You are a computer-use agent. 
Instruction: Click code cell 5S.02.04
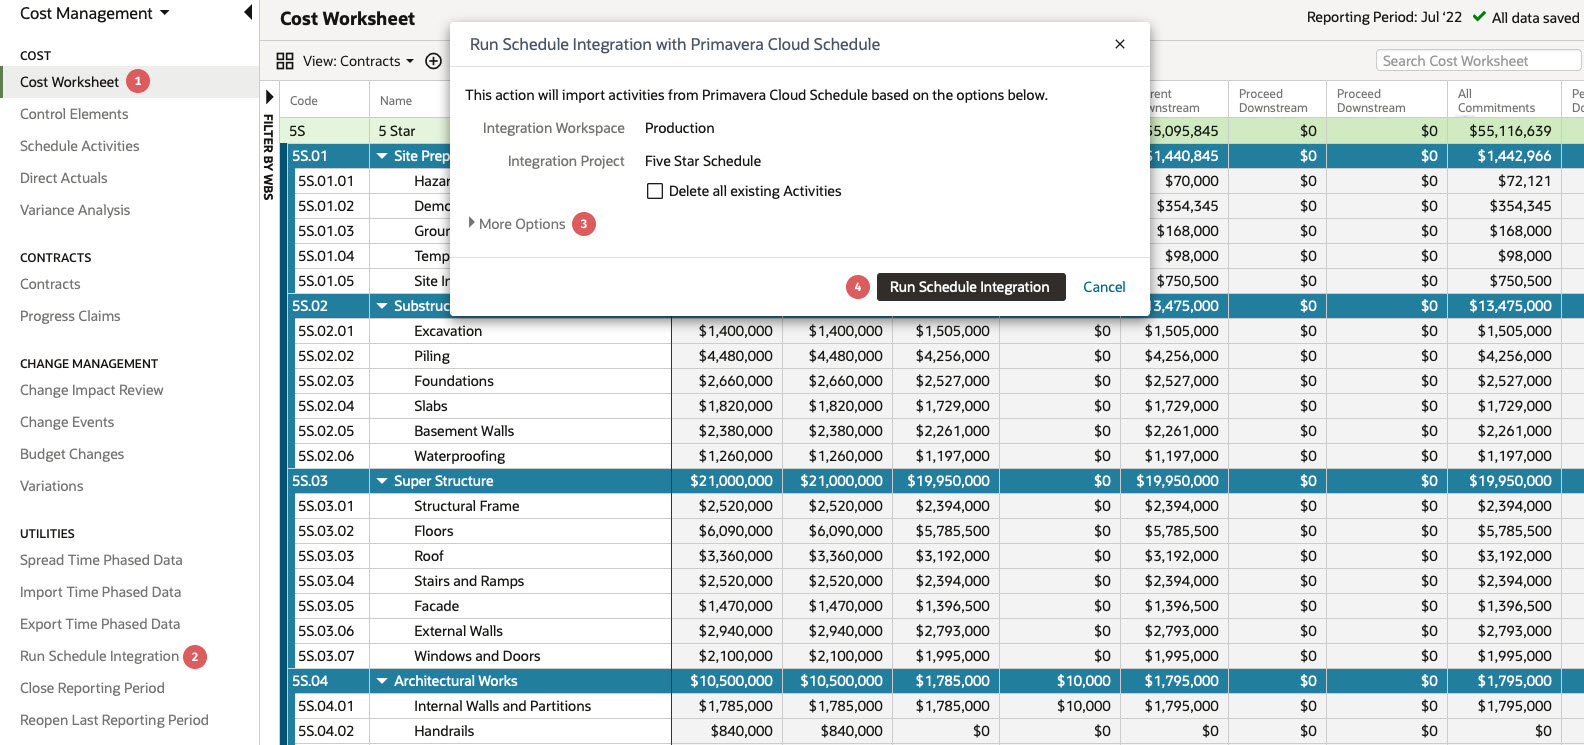[x=326, y=406]
